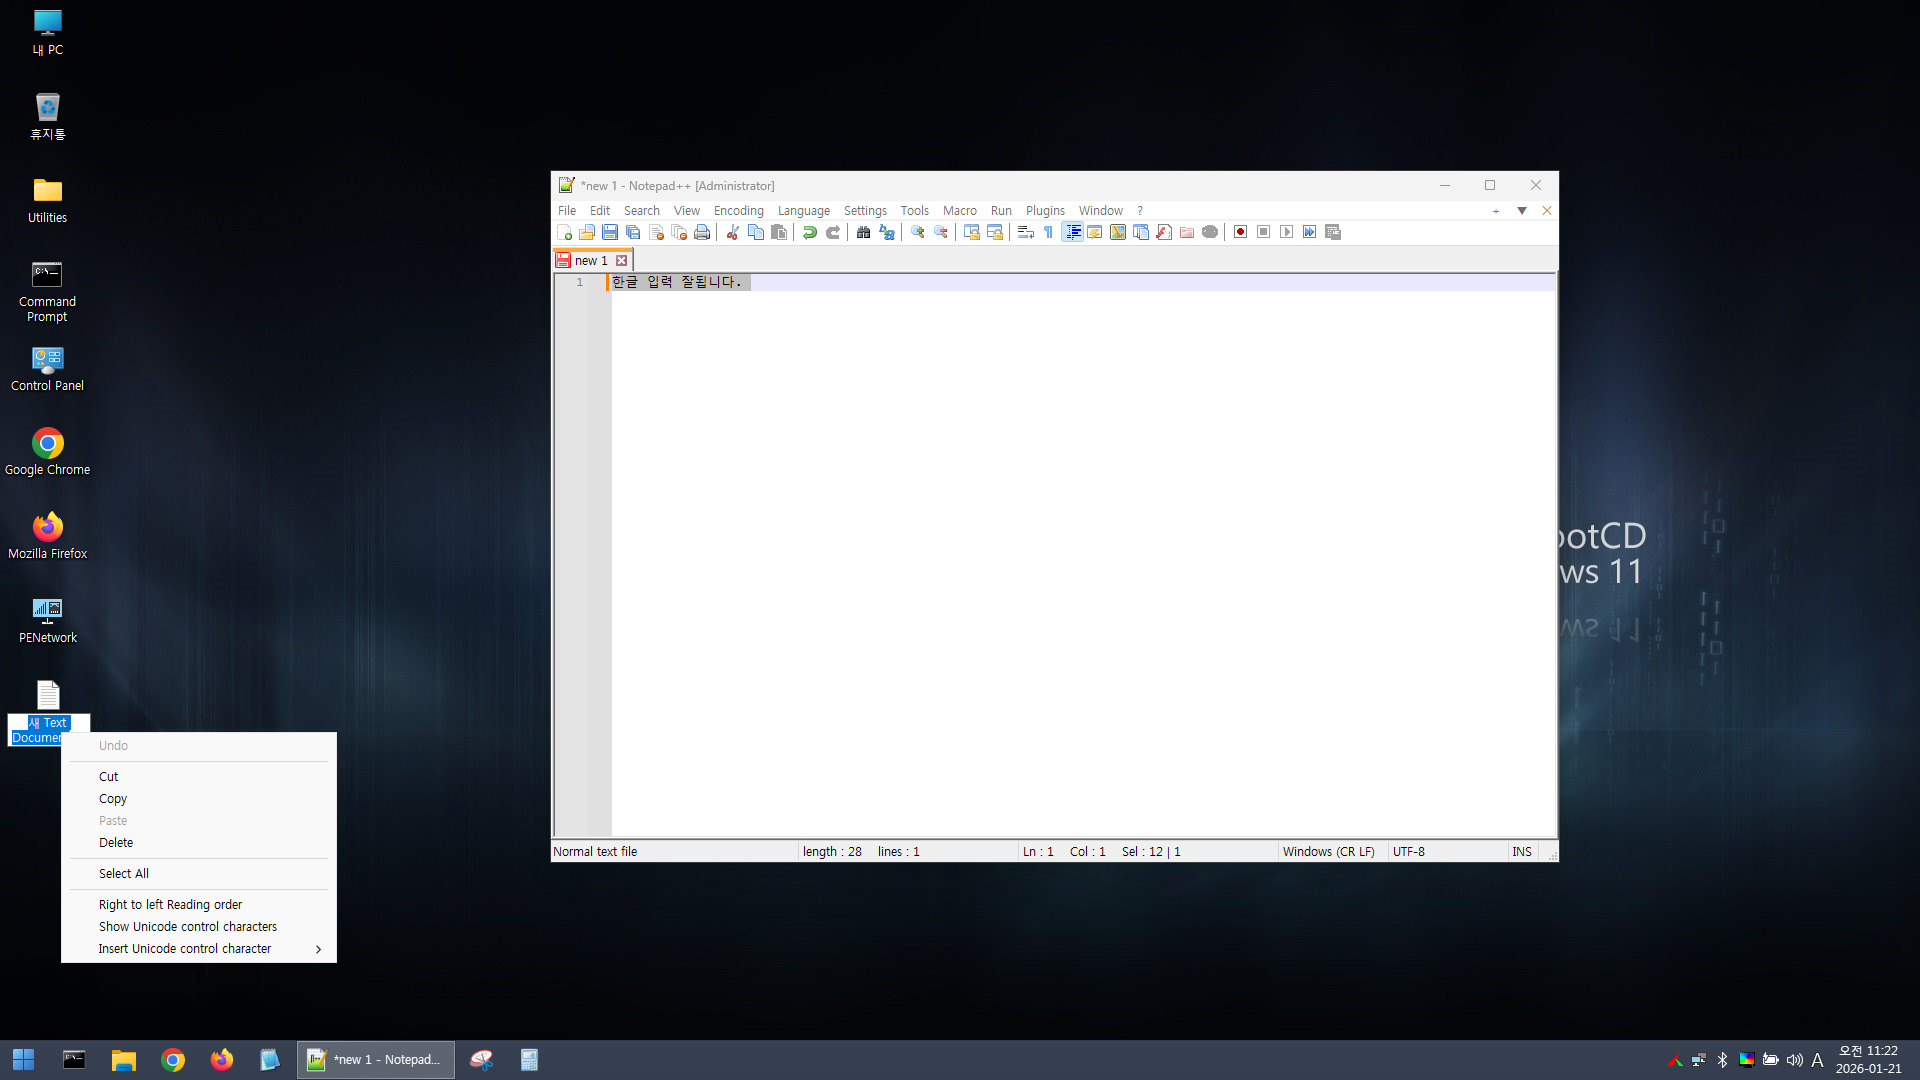Click the Find binoculars icon
This screenshot has height=1080, width=1920.
click(x=863, y=232)
